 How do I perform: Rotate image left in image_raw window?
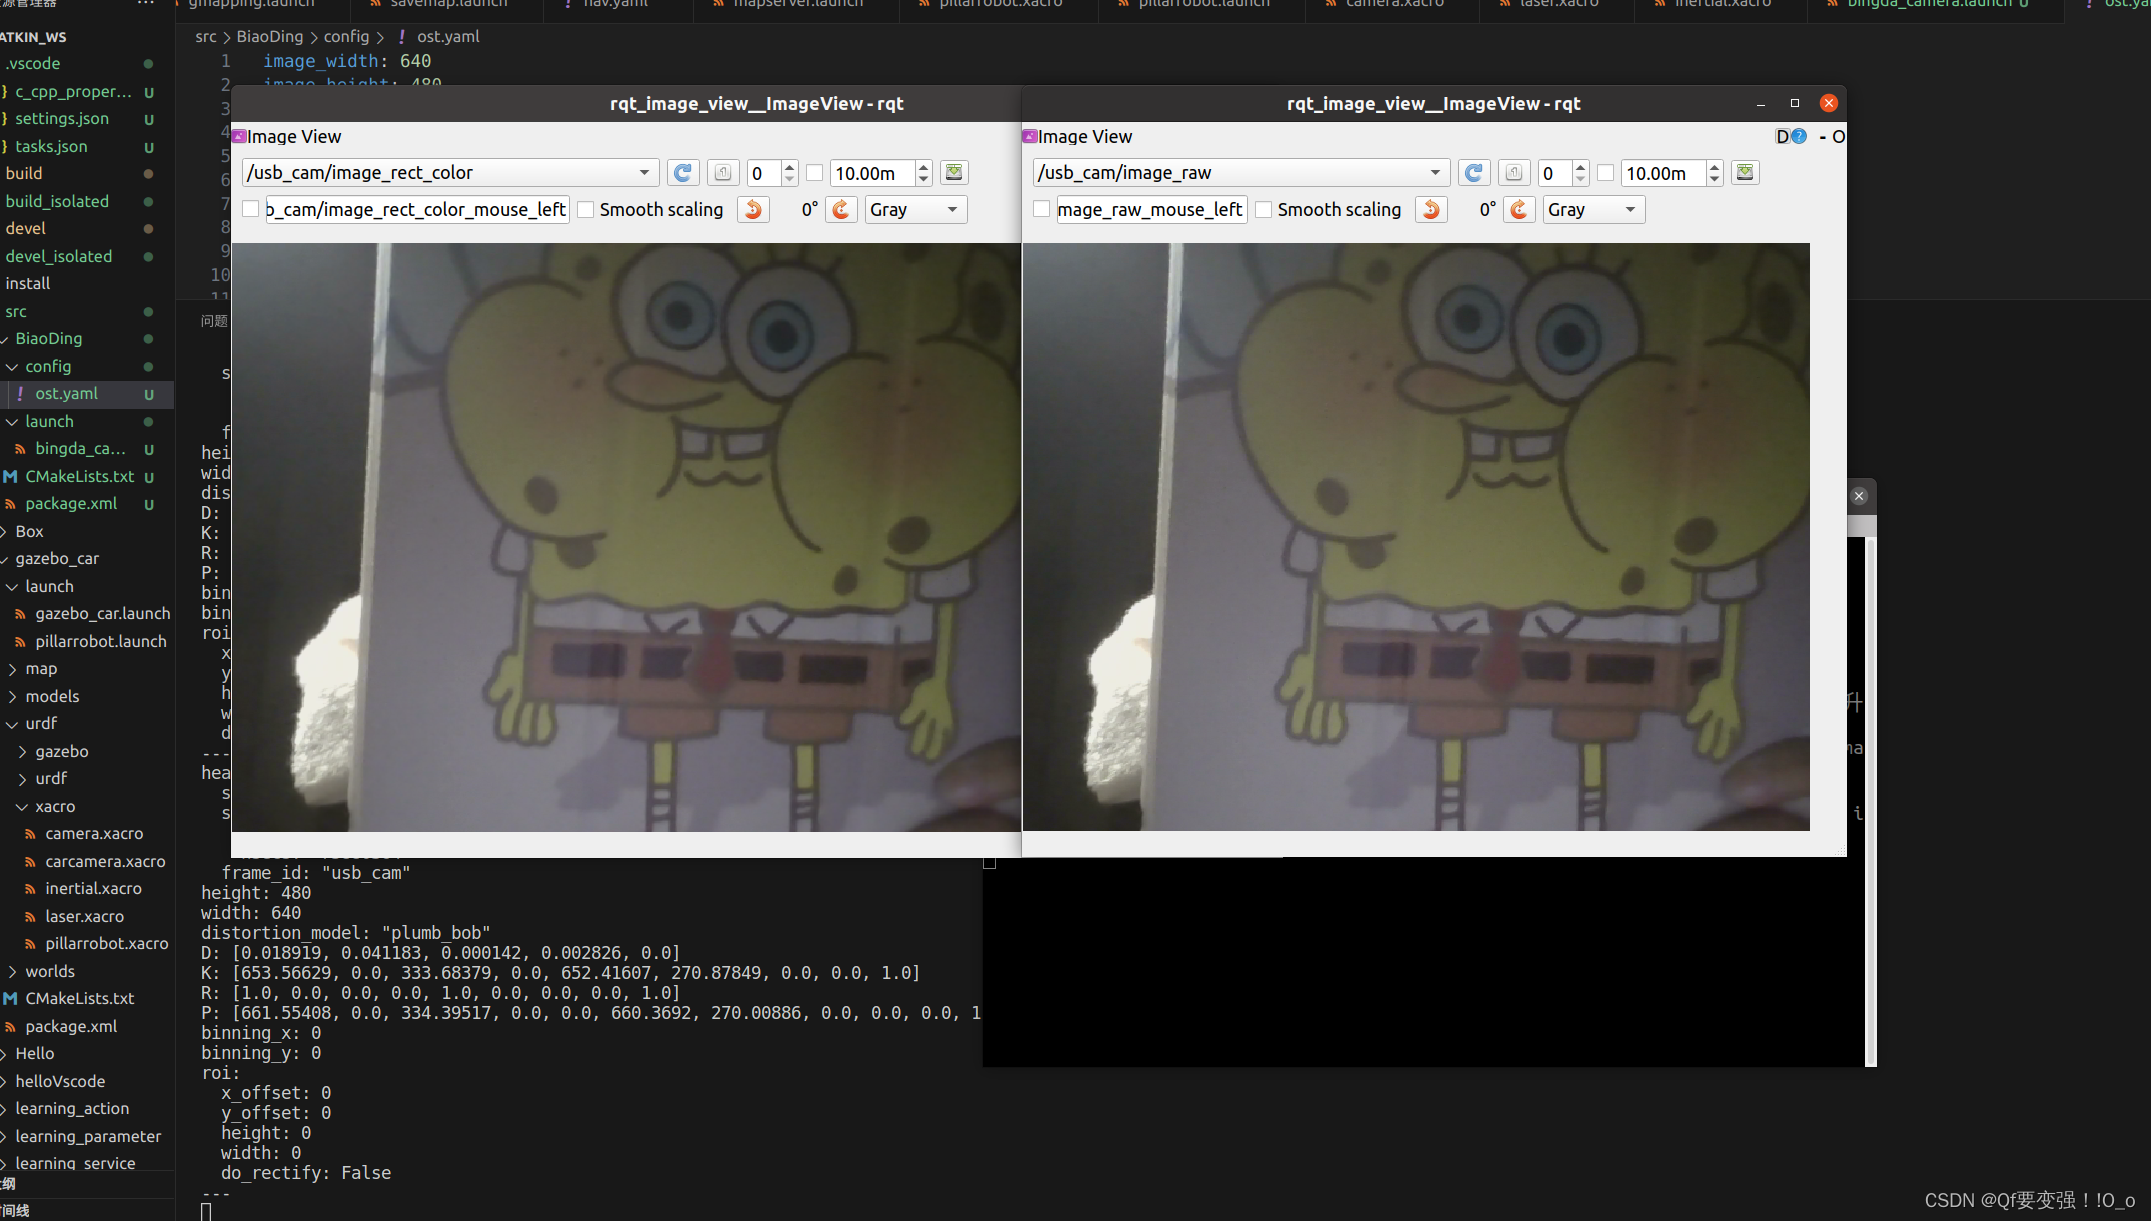1431,209
